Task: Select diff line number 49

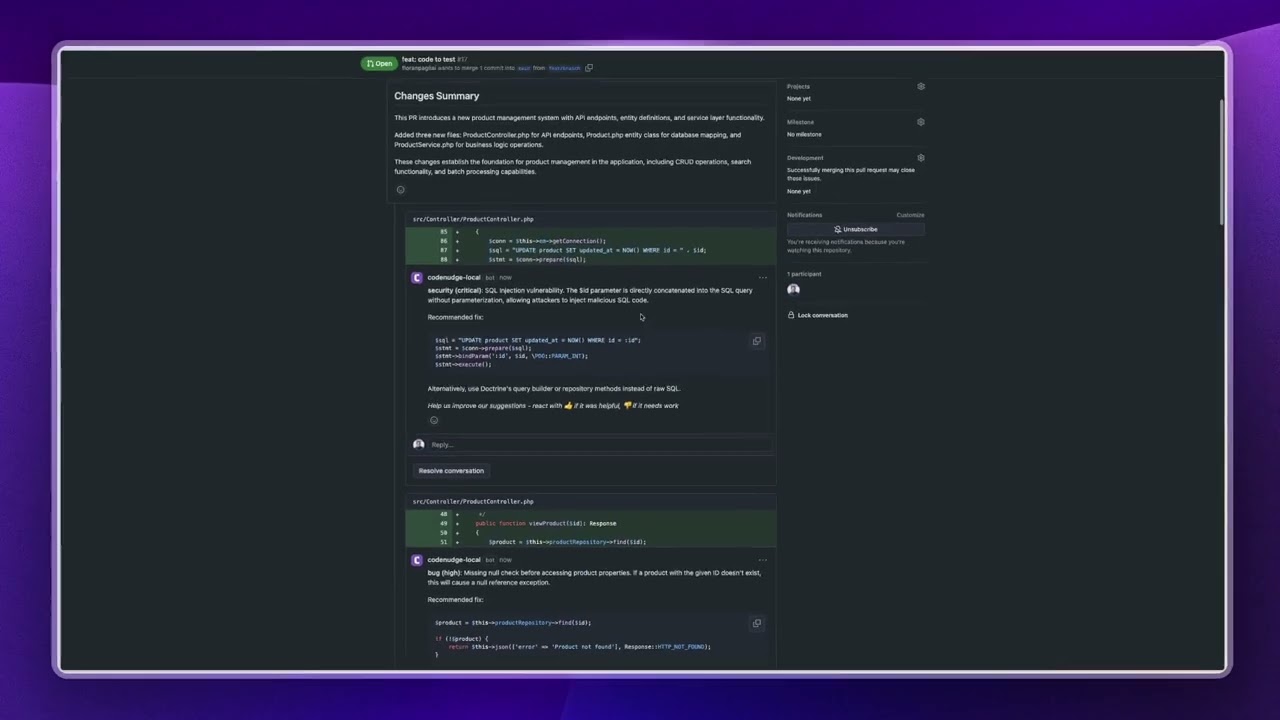Action: tap(444, 523)
